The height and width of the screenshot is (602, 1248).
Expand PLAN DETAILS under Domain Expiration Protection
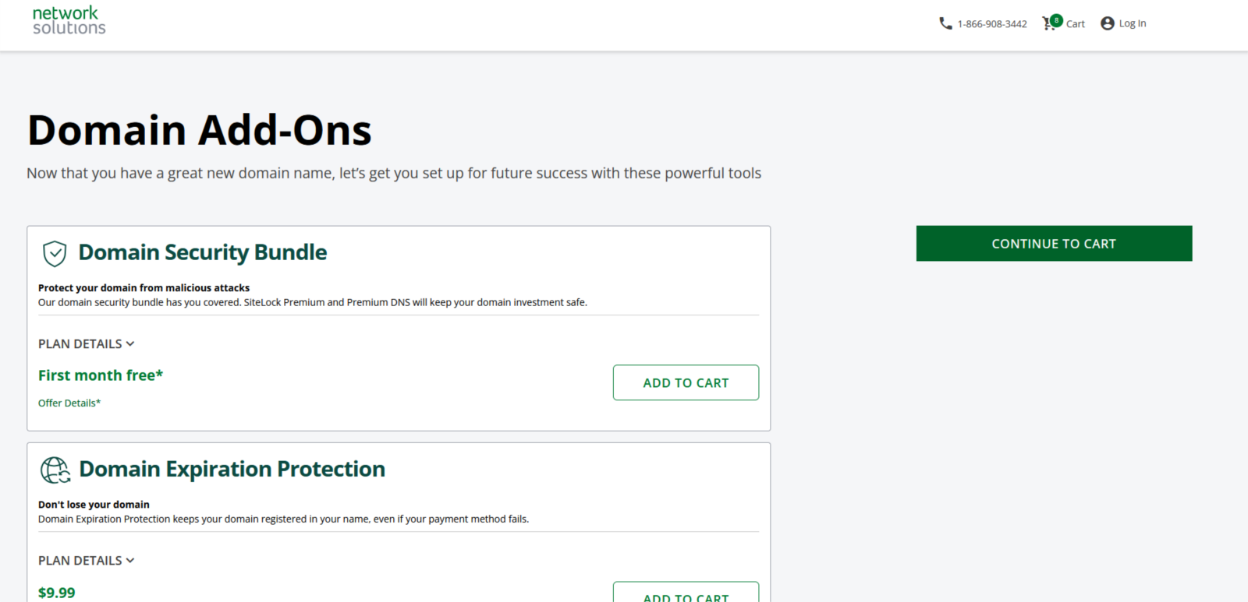pyautogui.click(x=86, y=560)
